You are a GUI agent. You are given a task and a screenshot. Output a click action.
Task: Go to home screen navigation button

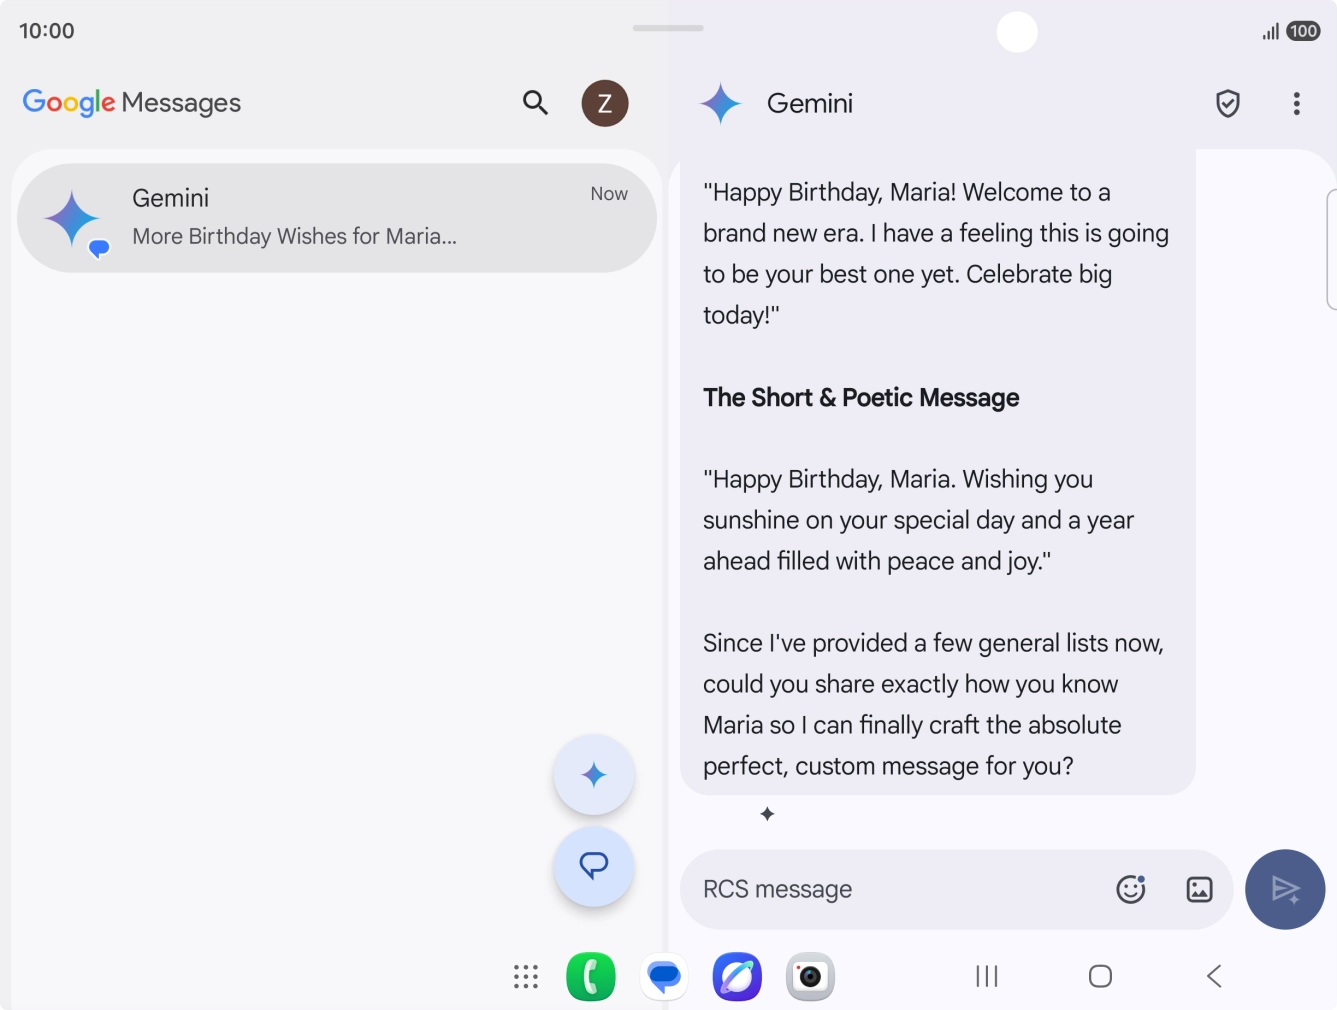pyautogui.click(x=1100, y=976)
